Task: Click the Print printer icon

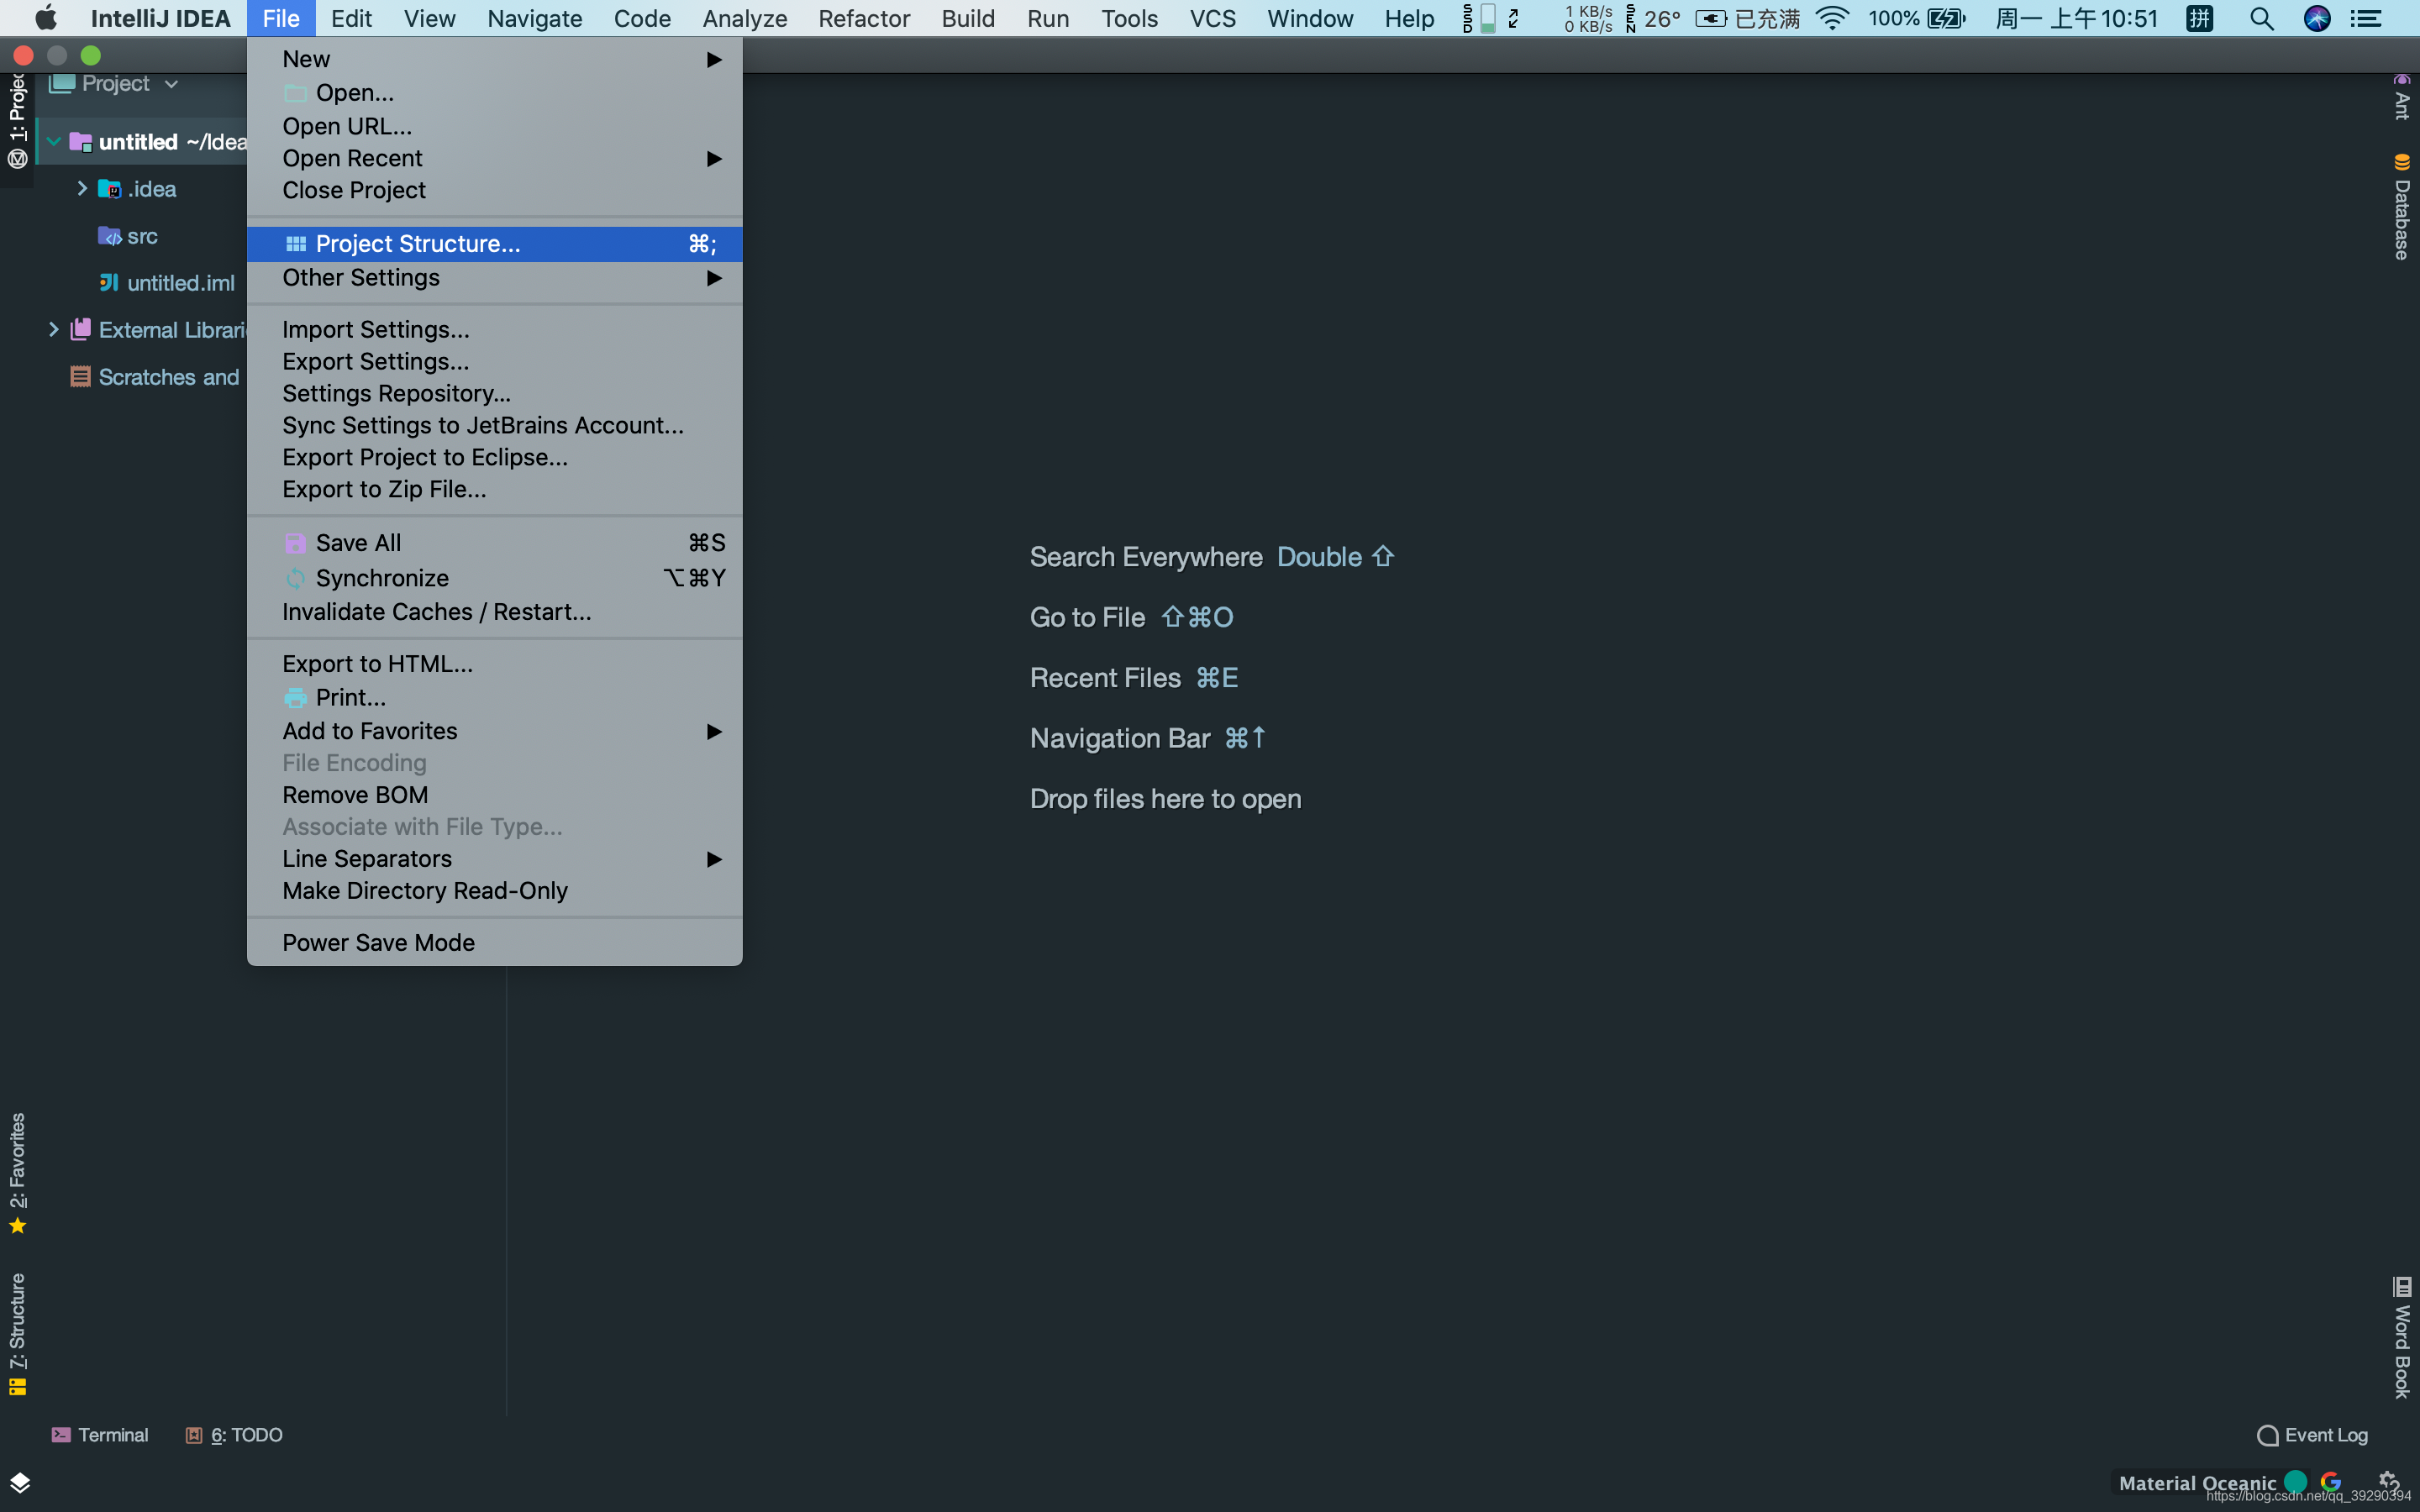Action: coord(295,697)
